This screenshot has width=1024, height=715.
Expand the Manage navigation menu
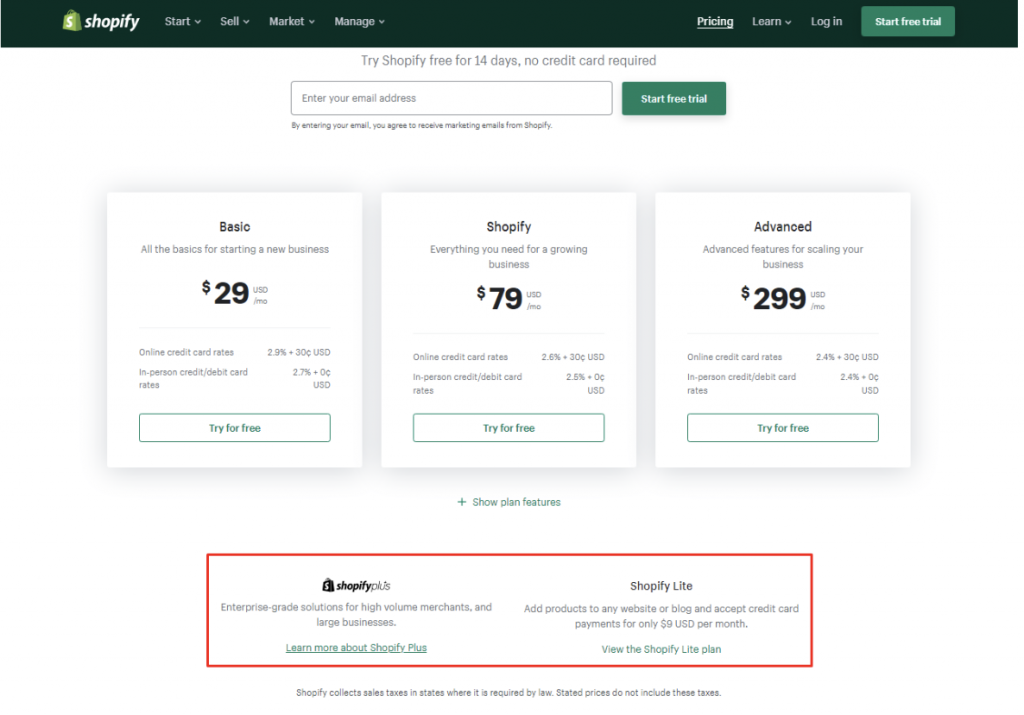[x=359, y=22]
